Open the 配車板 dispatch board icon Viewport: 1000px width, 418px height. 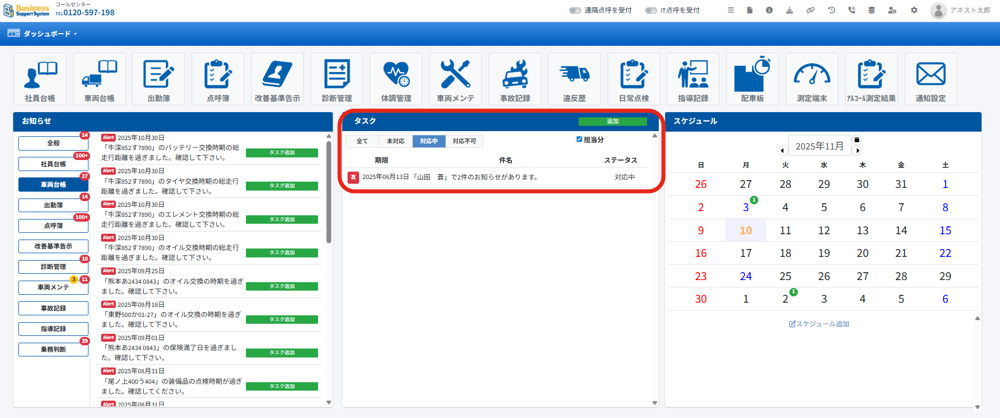[x=752, y=79]
